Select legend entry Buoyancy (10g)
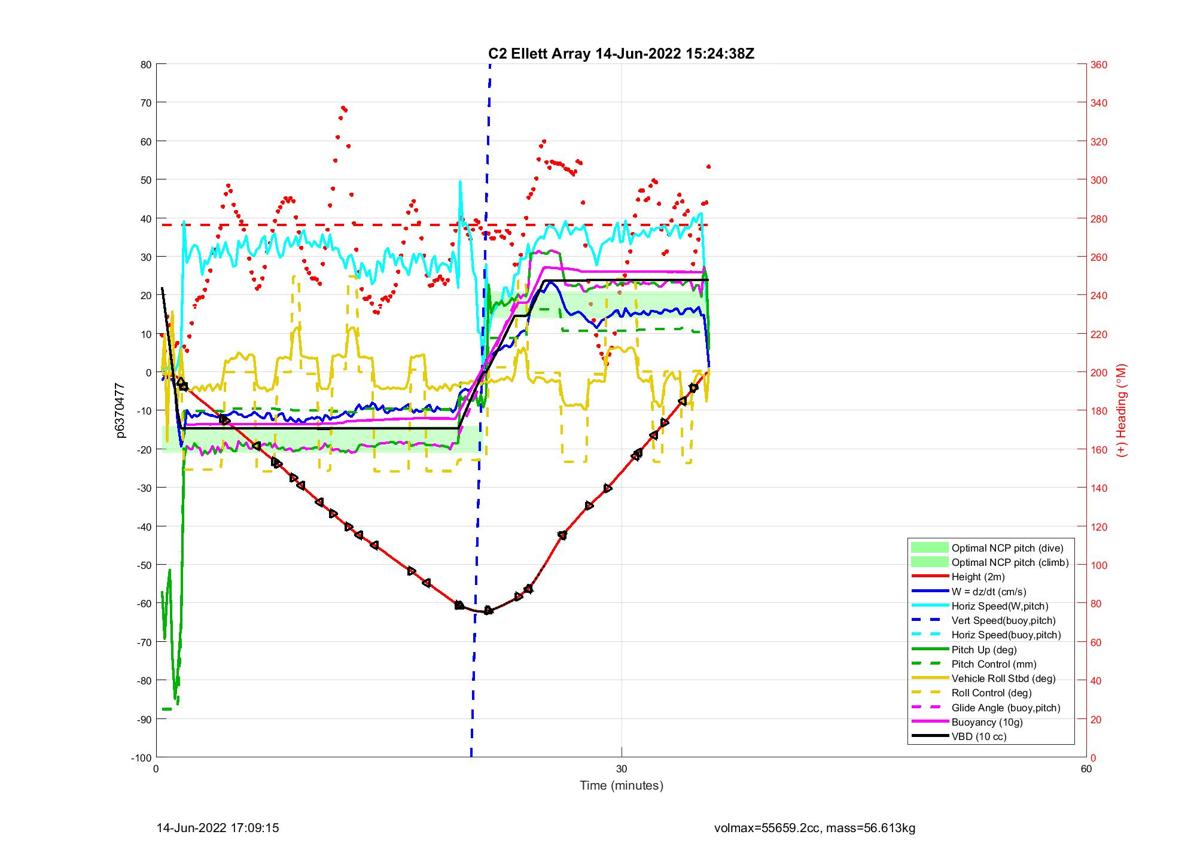This screenshot has width=1200, height=851. 988,722
